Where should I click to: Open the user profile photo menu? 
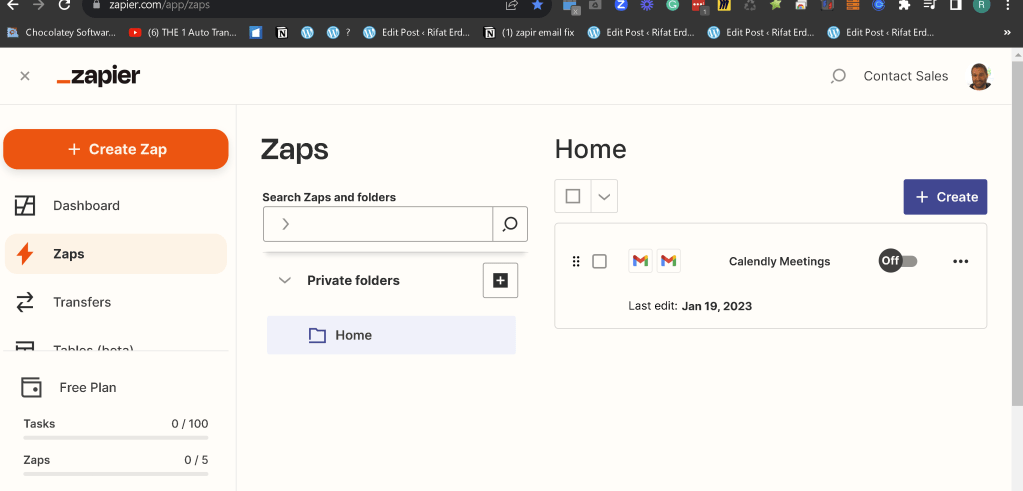pyautogui.click(x=979, y=76)
